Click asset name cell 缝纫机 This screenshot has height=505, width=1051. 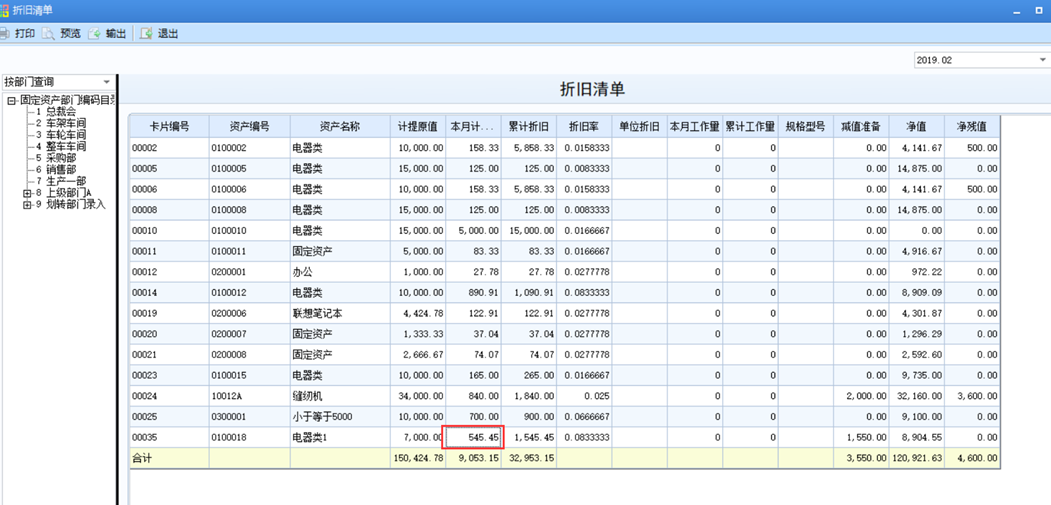(x=340, y=396)
